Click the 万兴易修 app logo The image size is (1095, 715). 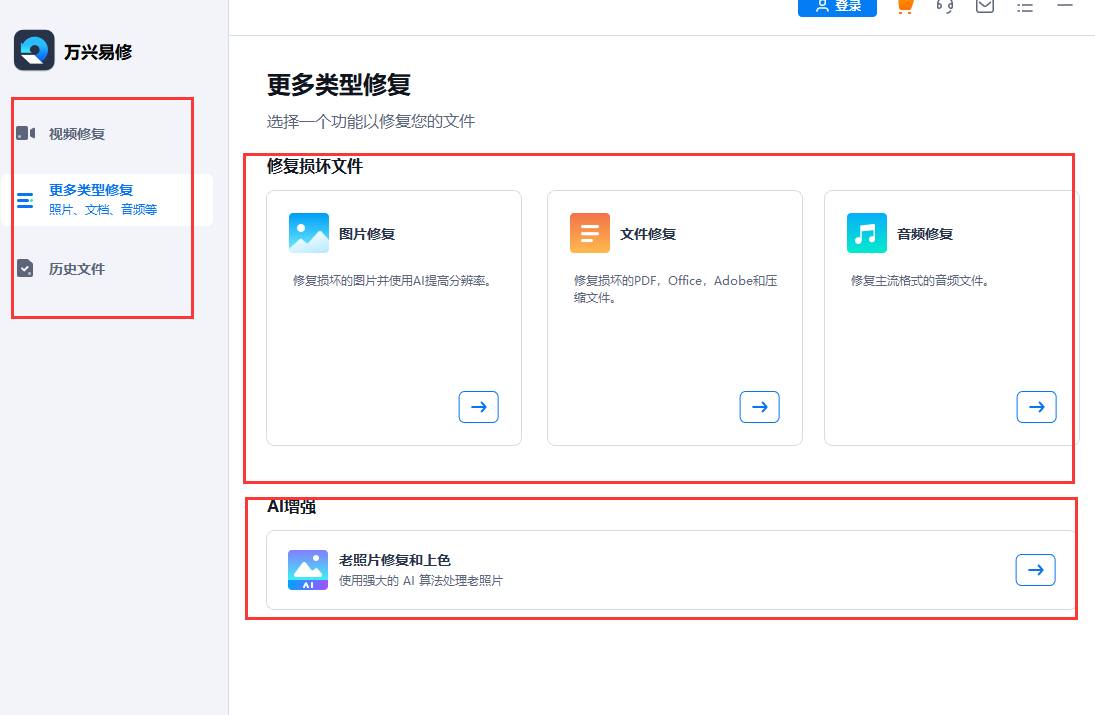pyautogui.click(x=33, y=50)
